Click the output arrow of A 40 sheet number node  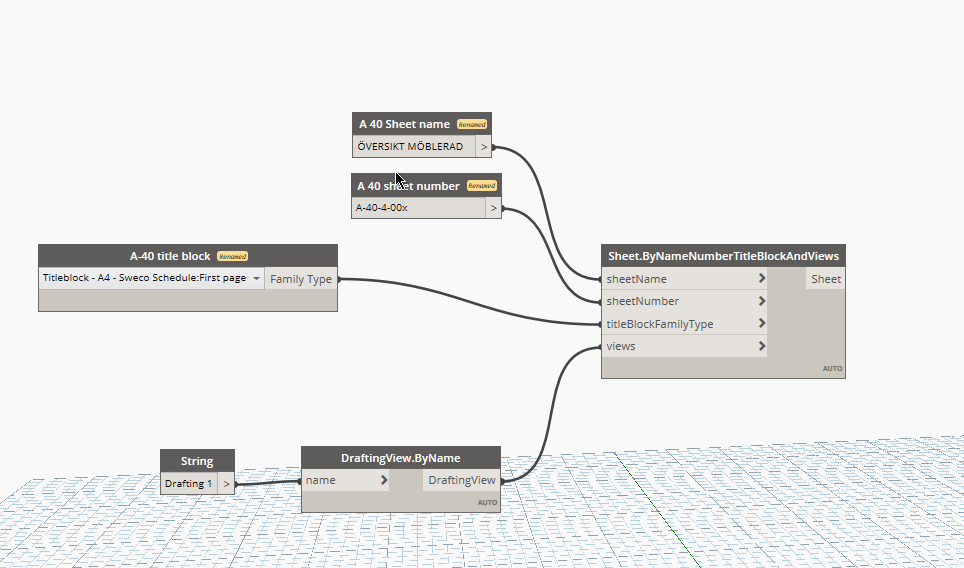pyautogui.click(x=493, y=208)
